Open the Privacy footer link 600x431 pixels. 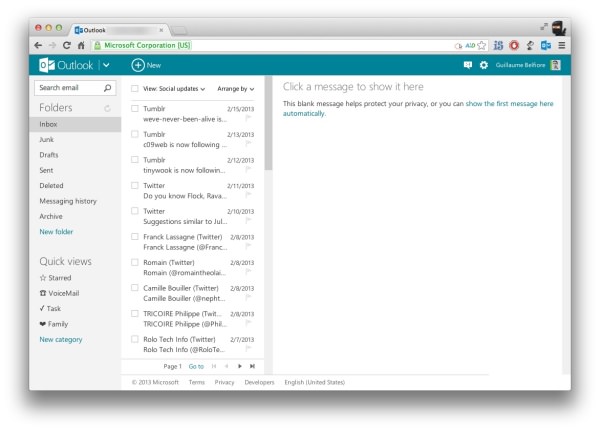[224, 382]
